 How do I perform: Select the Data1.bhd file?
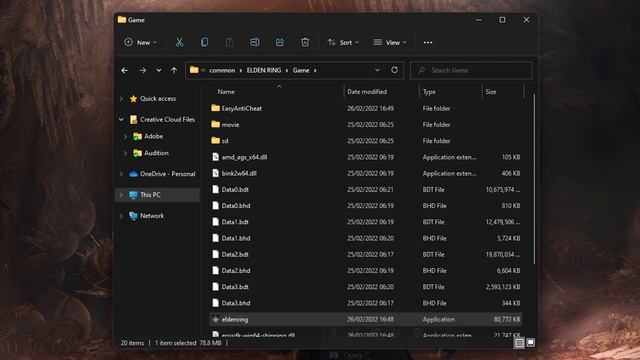pyautogui.click(x=236, y=238)
